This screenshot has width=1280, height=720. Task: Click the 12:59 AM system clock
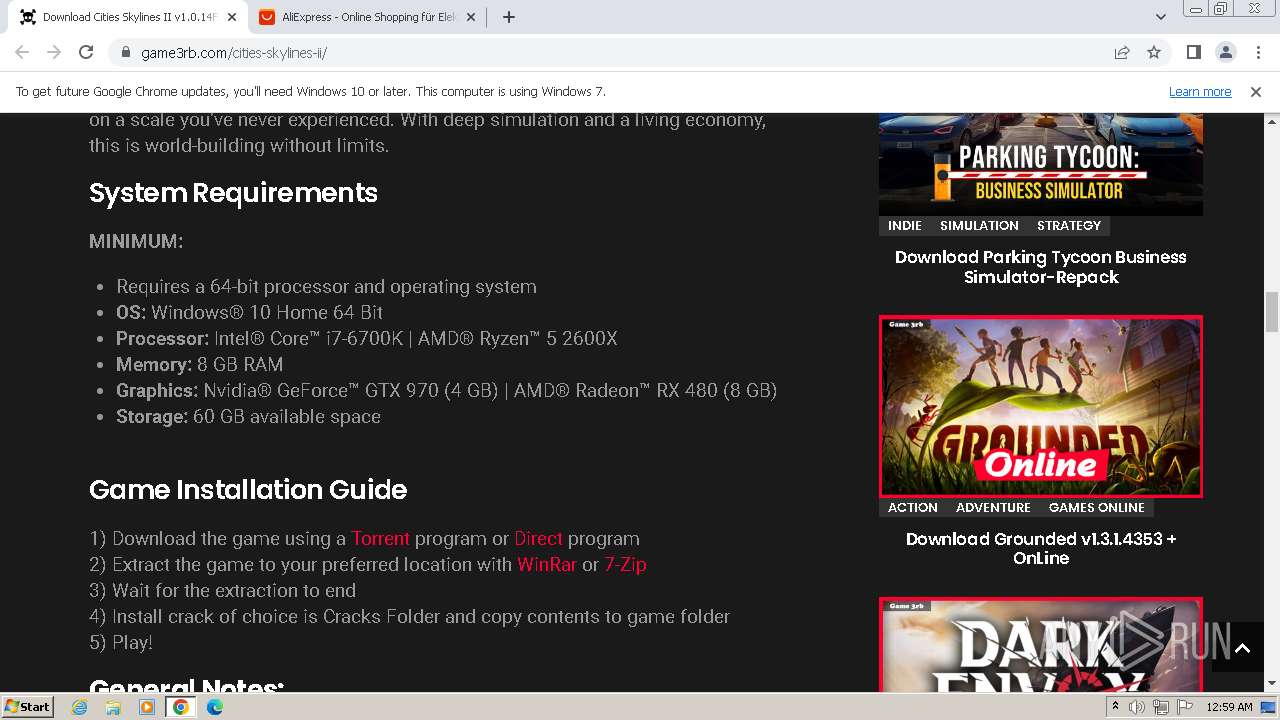point(1230,707)
